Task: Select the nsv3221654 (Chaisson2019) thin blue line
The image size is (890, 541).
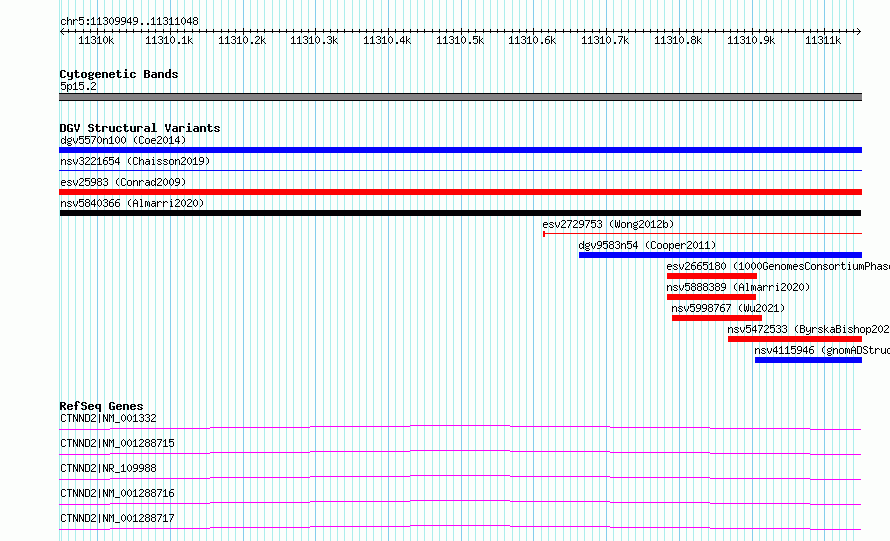Action: pos(460,170)
